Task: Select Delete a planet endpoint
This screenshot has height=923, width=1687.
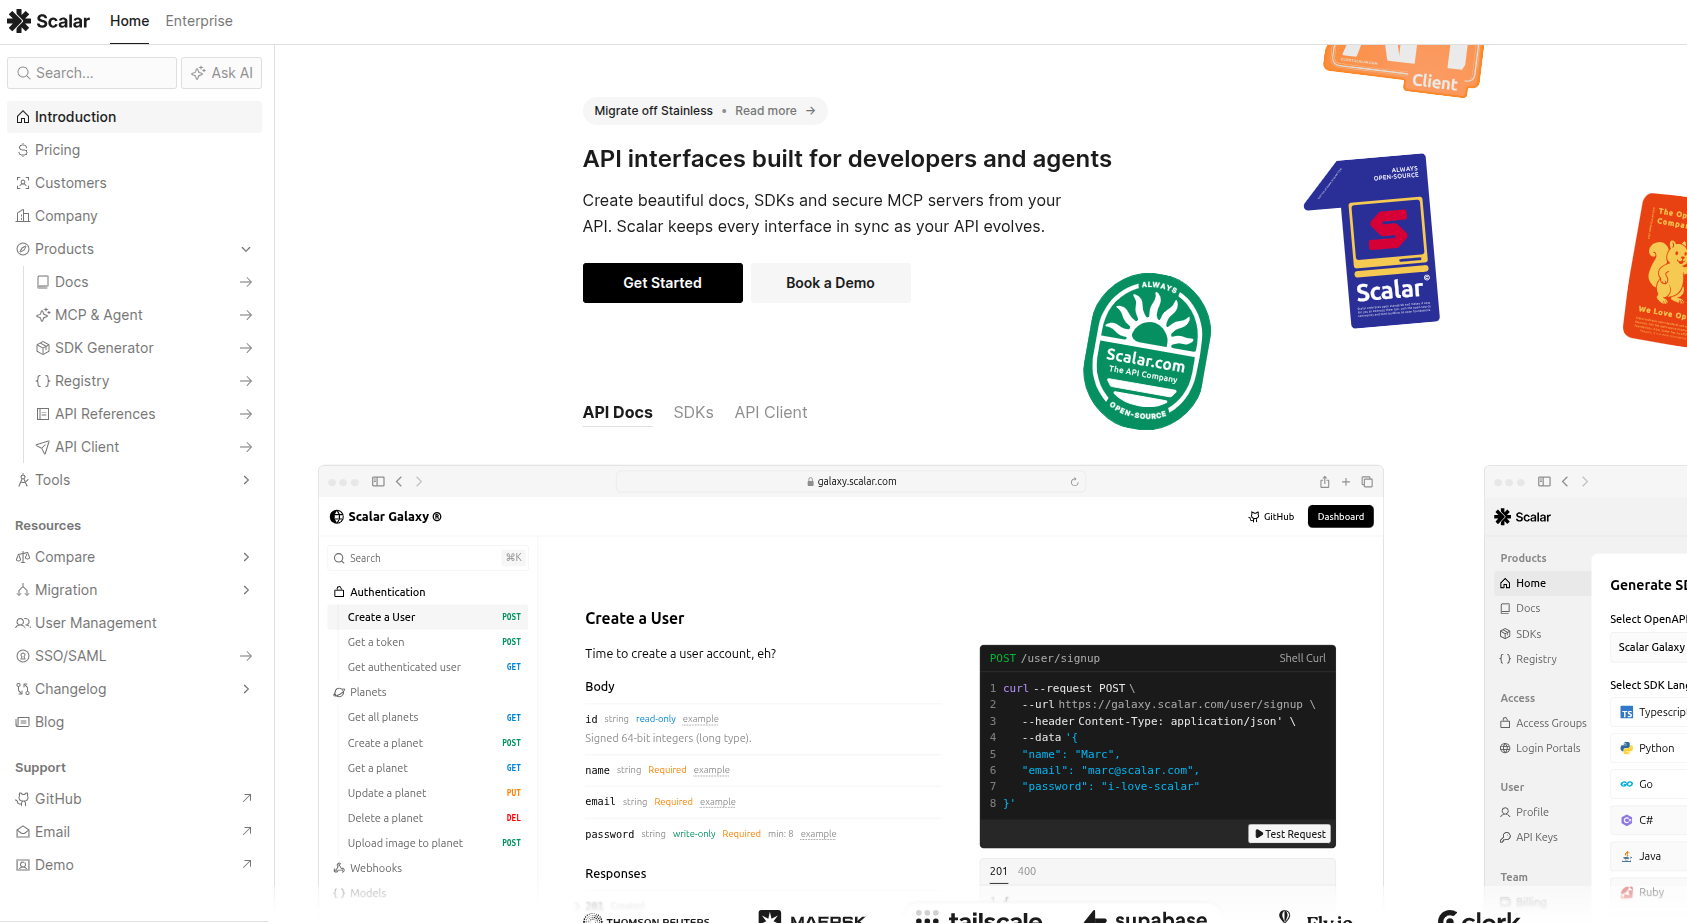Action: click(x=428, y=818)
